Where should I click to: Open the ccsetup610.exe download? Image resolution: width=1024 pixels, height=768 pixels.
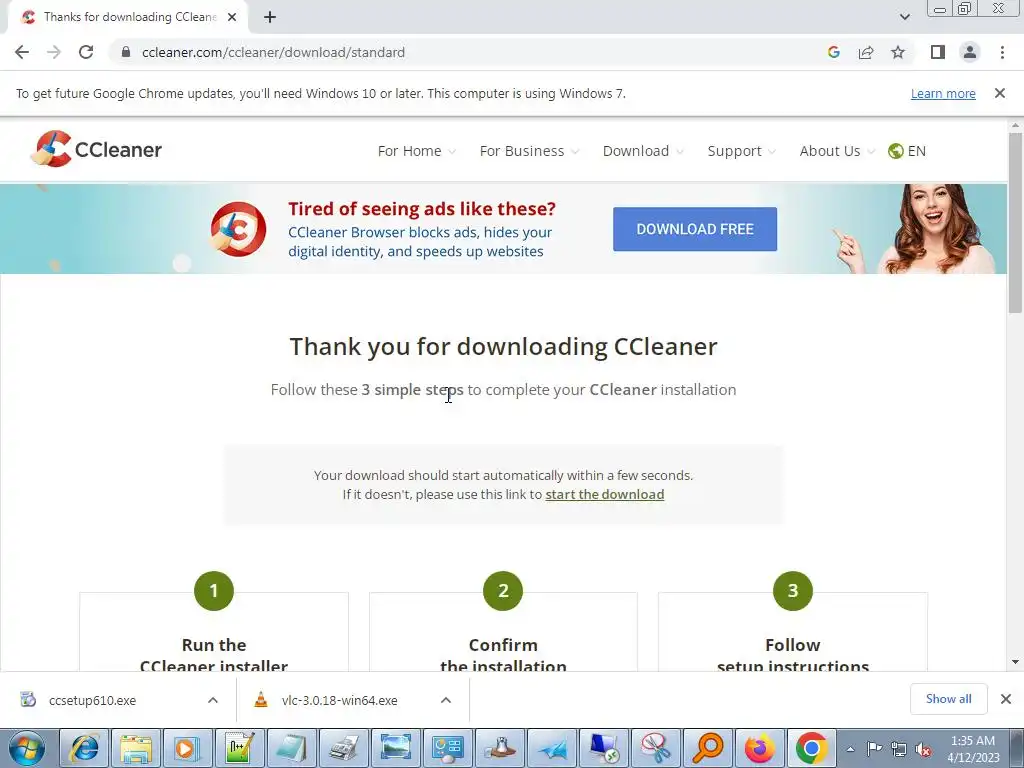click(x=91, y=700)
